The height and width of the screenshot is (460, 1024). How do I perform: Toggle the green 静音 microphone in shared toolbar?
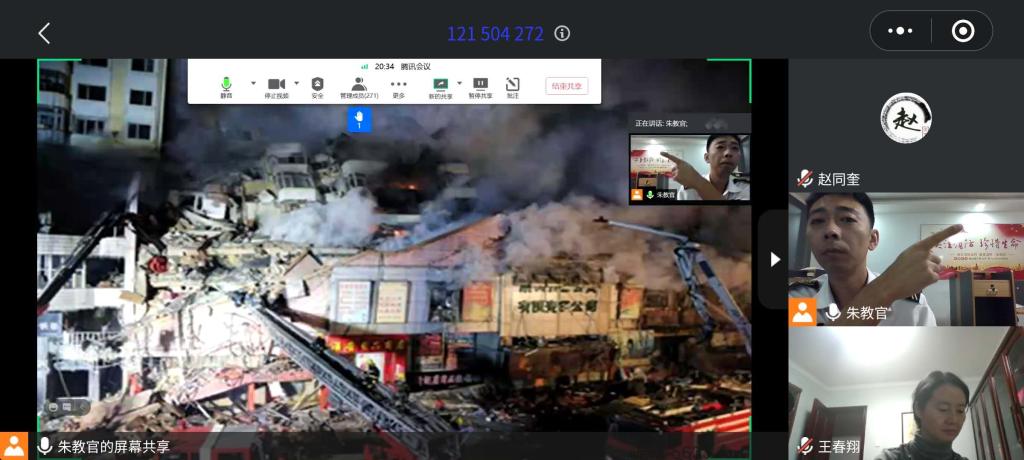point(226,88)
